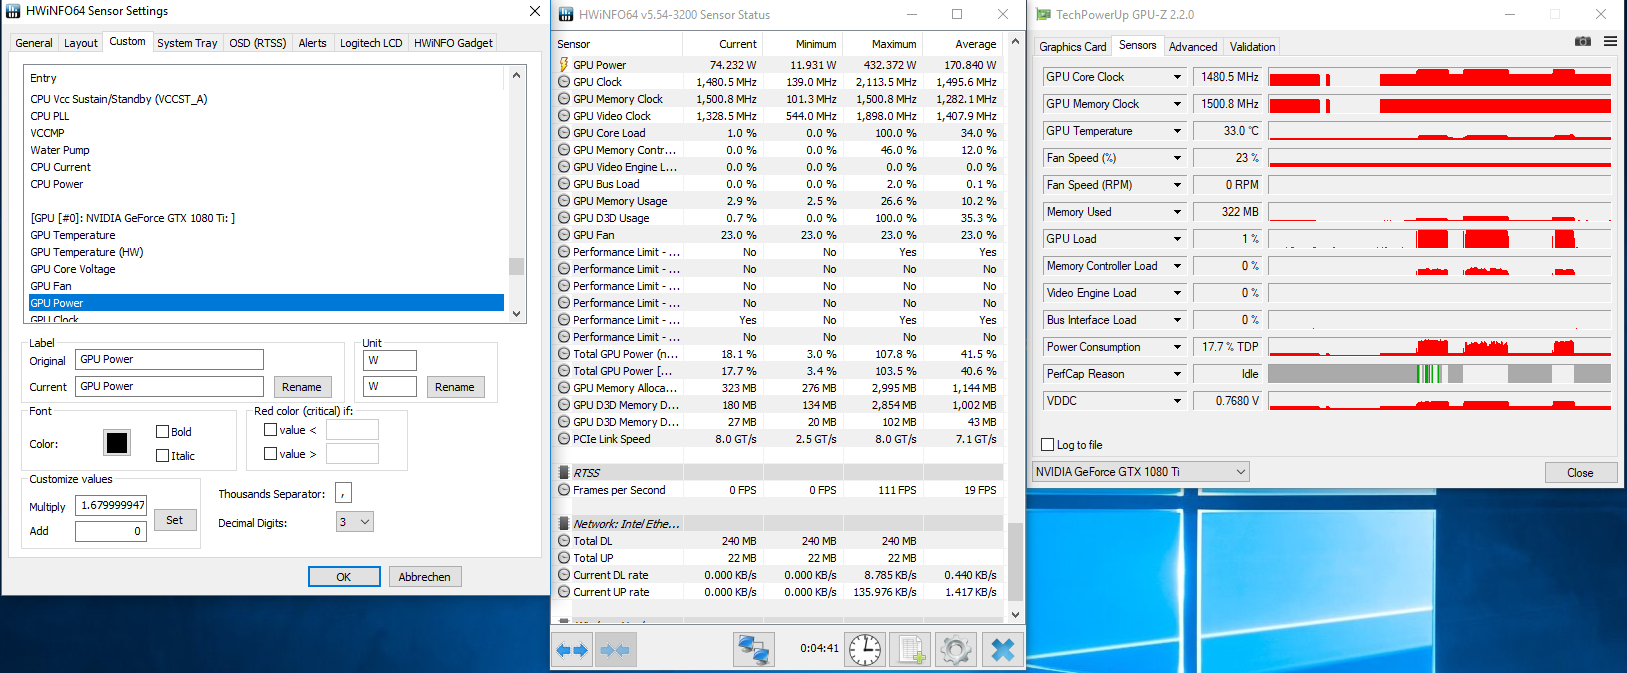Switch to the General tab
1627x673 pixels.
(x=34, y=43)
